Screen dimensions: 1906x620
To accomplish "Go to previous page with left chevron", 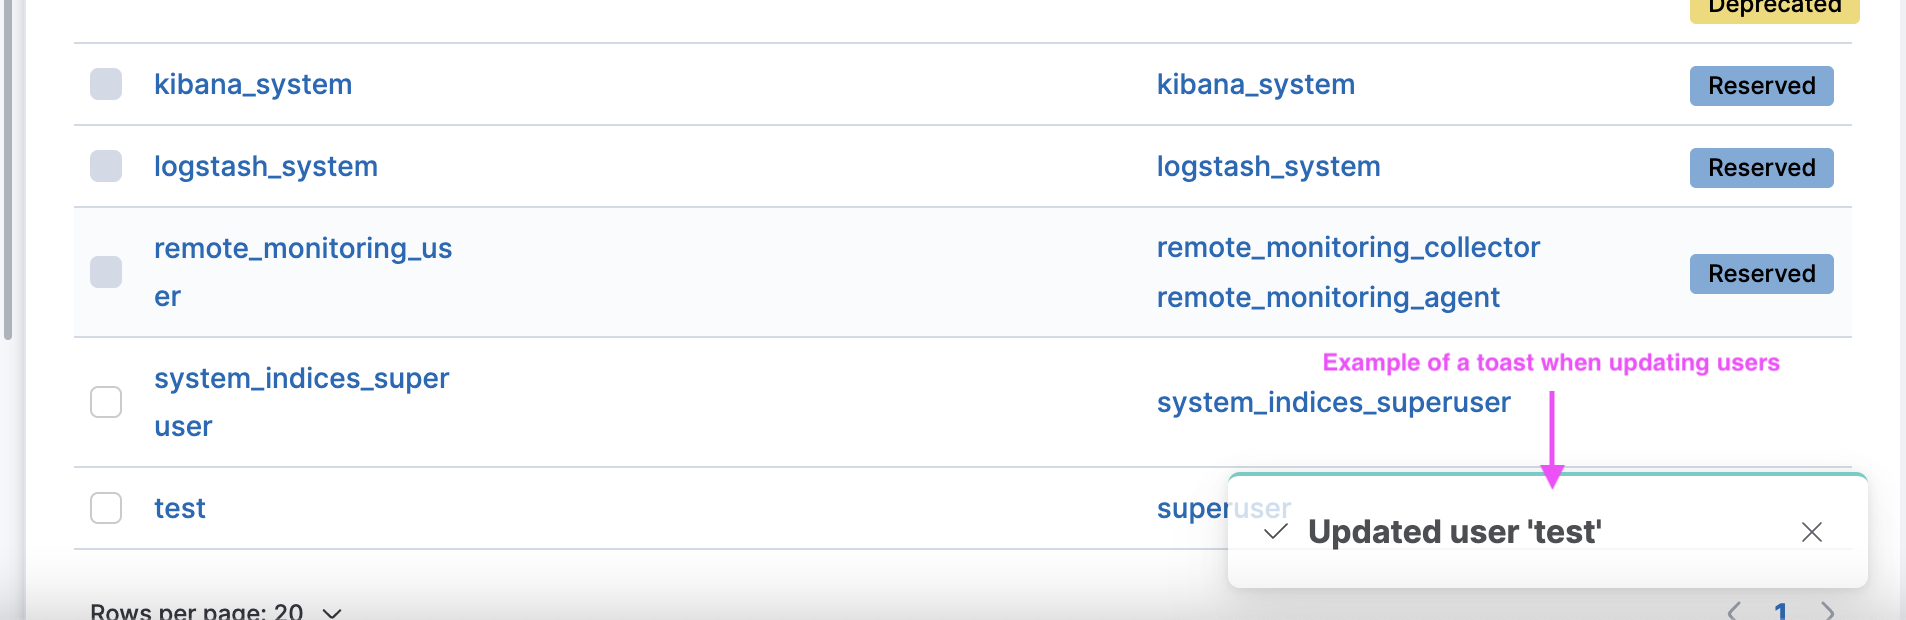I will [x=1734, y=610].
